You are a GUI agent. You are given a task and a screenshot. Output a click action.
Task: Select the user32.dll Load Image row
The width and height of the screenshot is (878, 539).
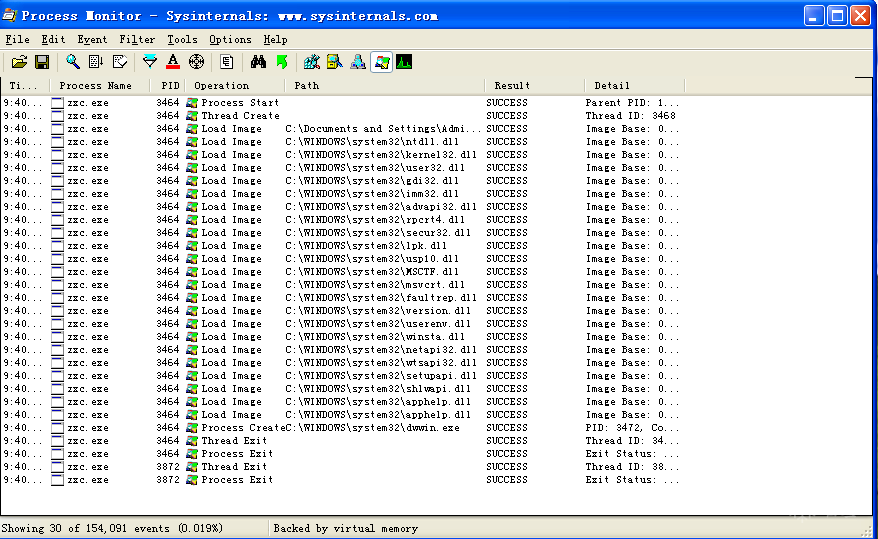pyautogui.click(x=342, y=168)
